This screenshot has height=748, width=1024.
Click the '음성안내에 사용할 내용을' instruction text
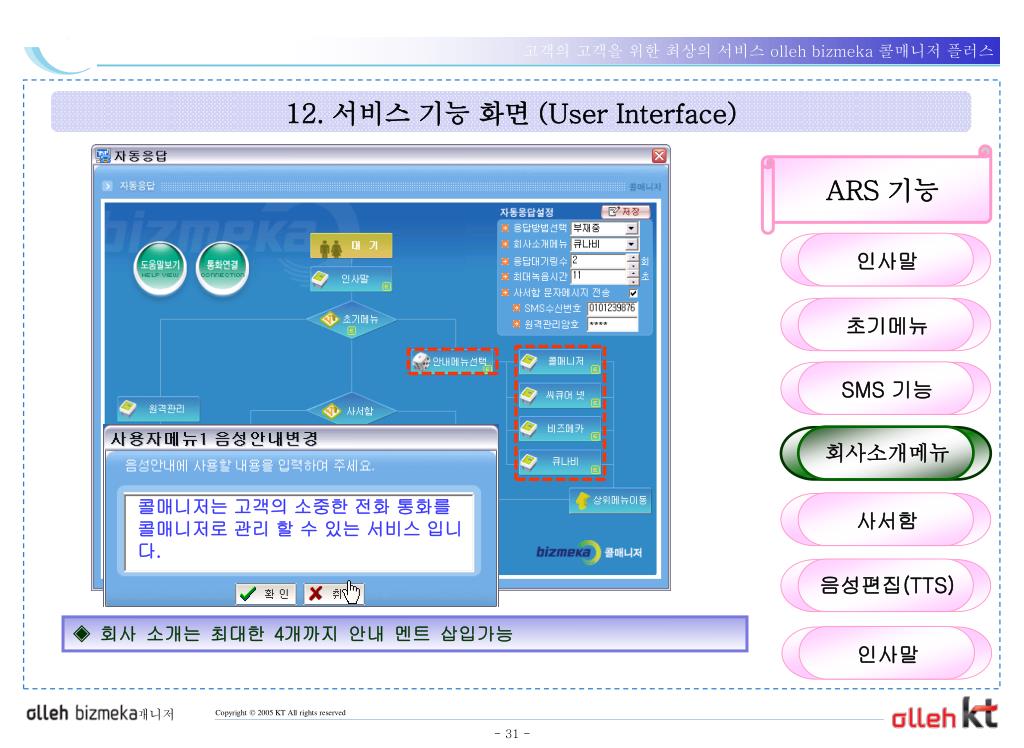(x=249, y=465)
